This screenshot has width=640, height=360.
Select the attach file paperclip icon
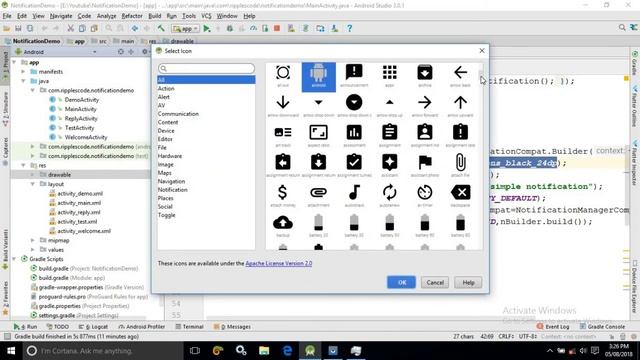460,162
